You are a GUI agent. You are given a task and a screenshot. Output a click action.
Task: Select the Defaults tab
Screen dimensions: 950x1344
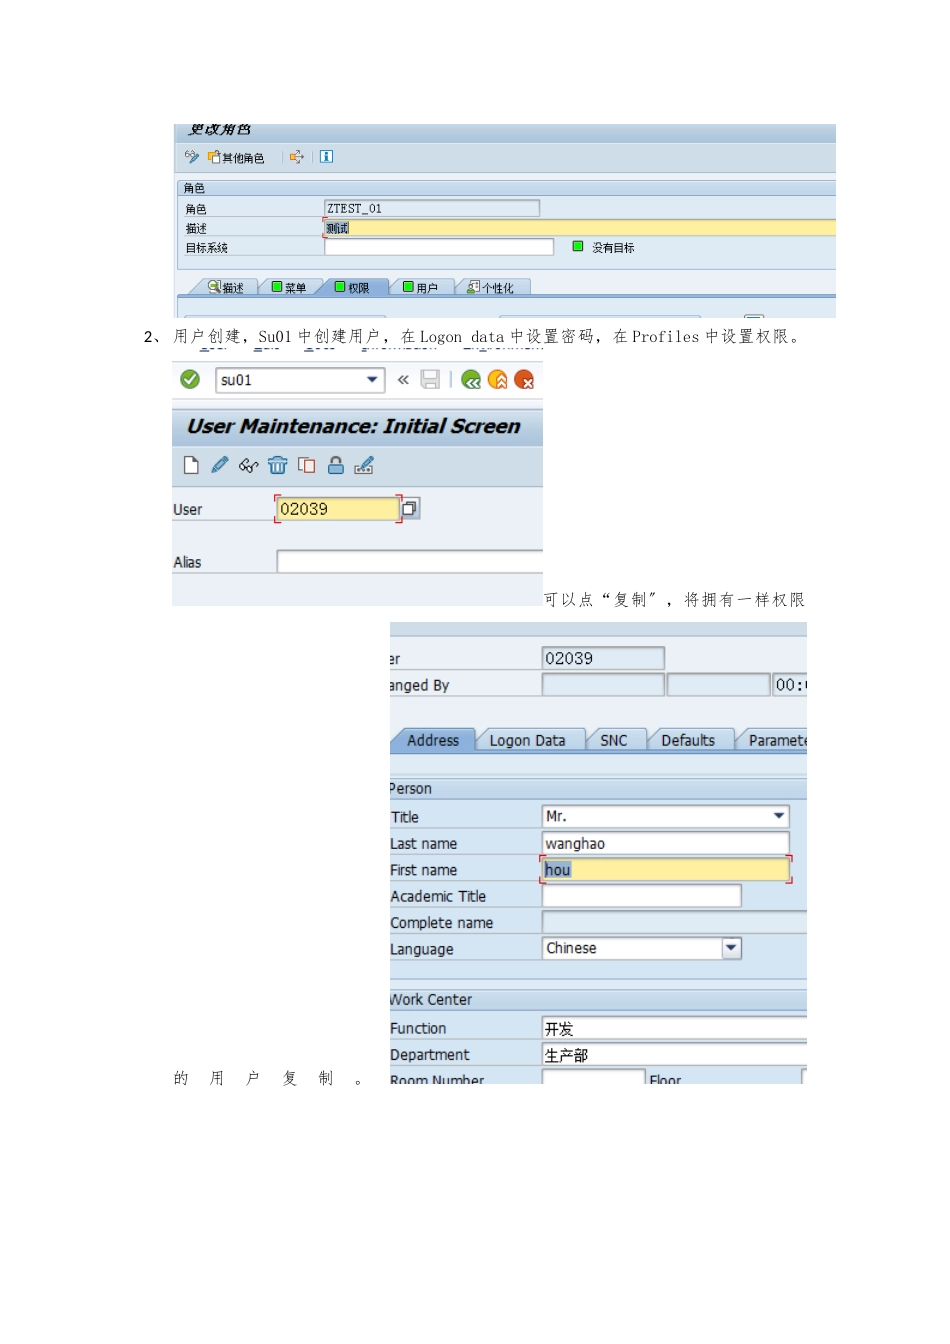[688, 740]
